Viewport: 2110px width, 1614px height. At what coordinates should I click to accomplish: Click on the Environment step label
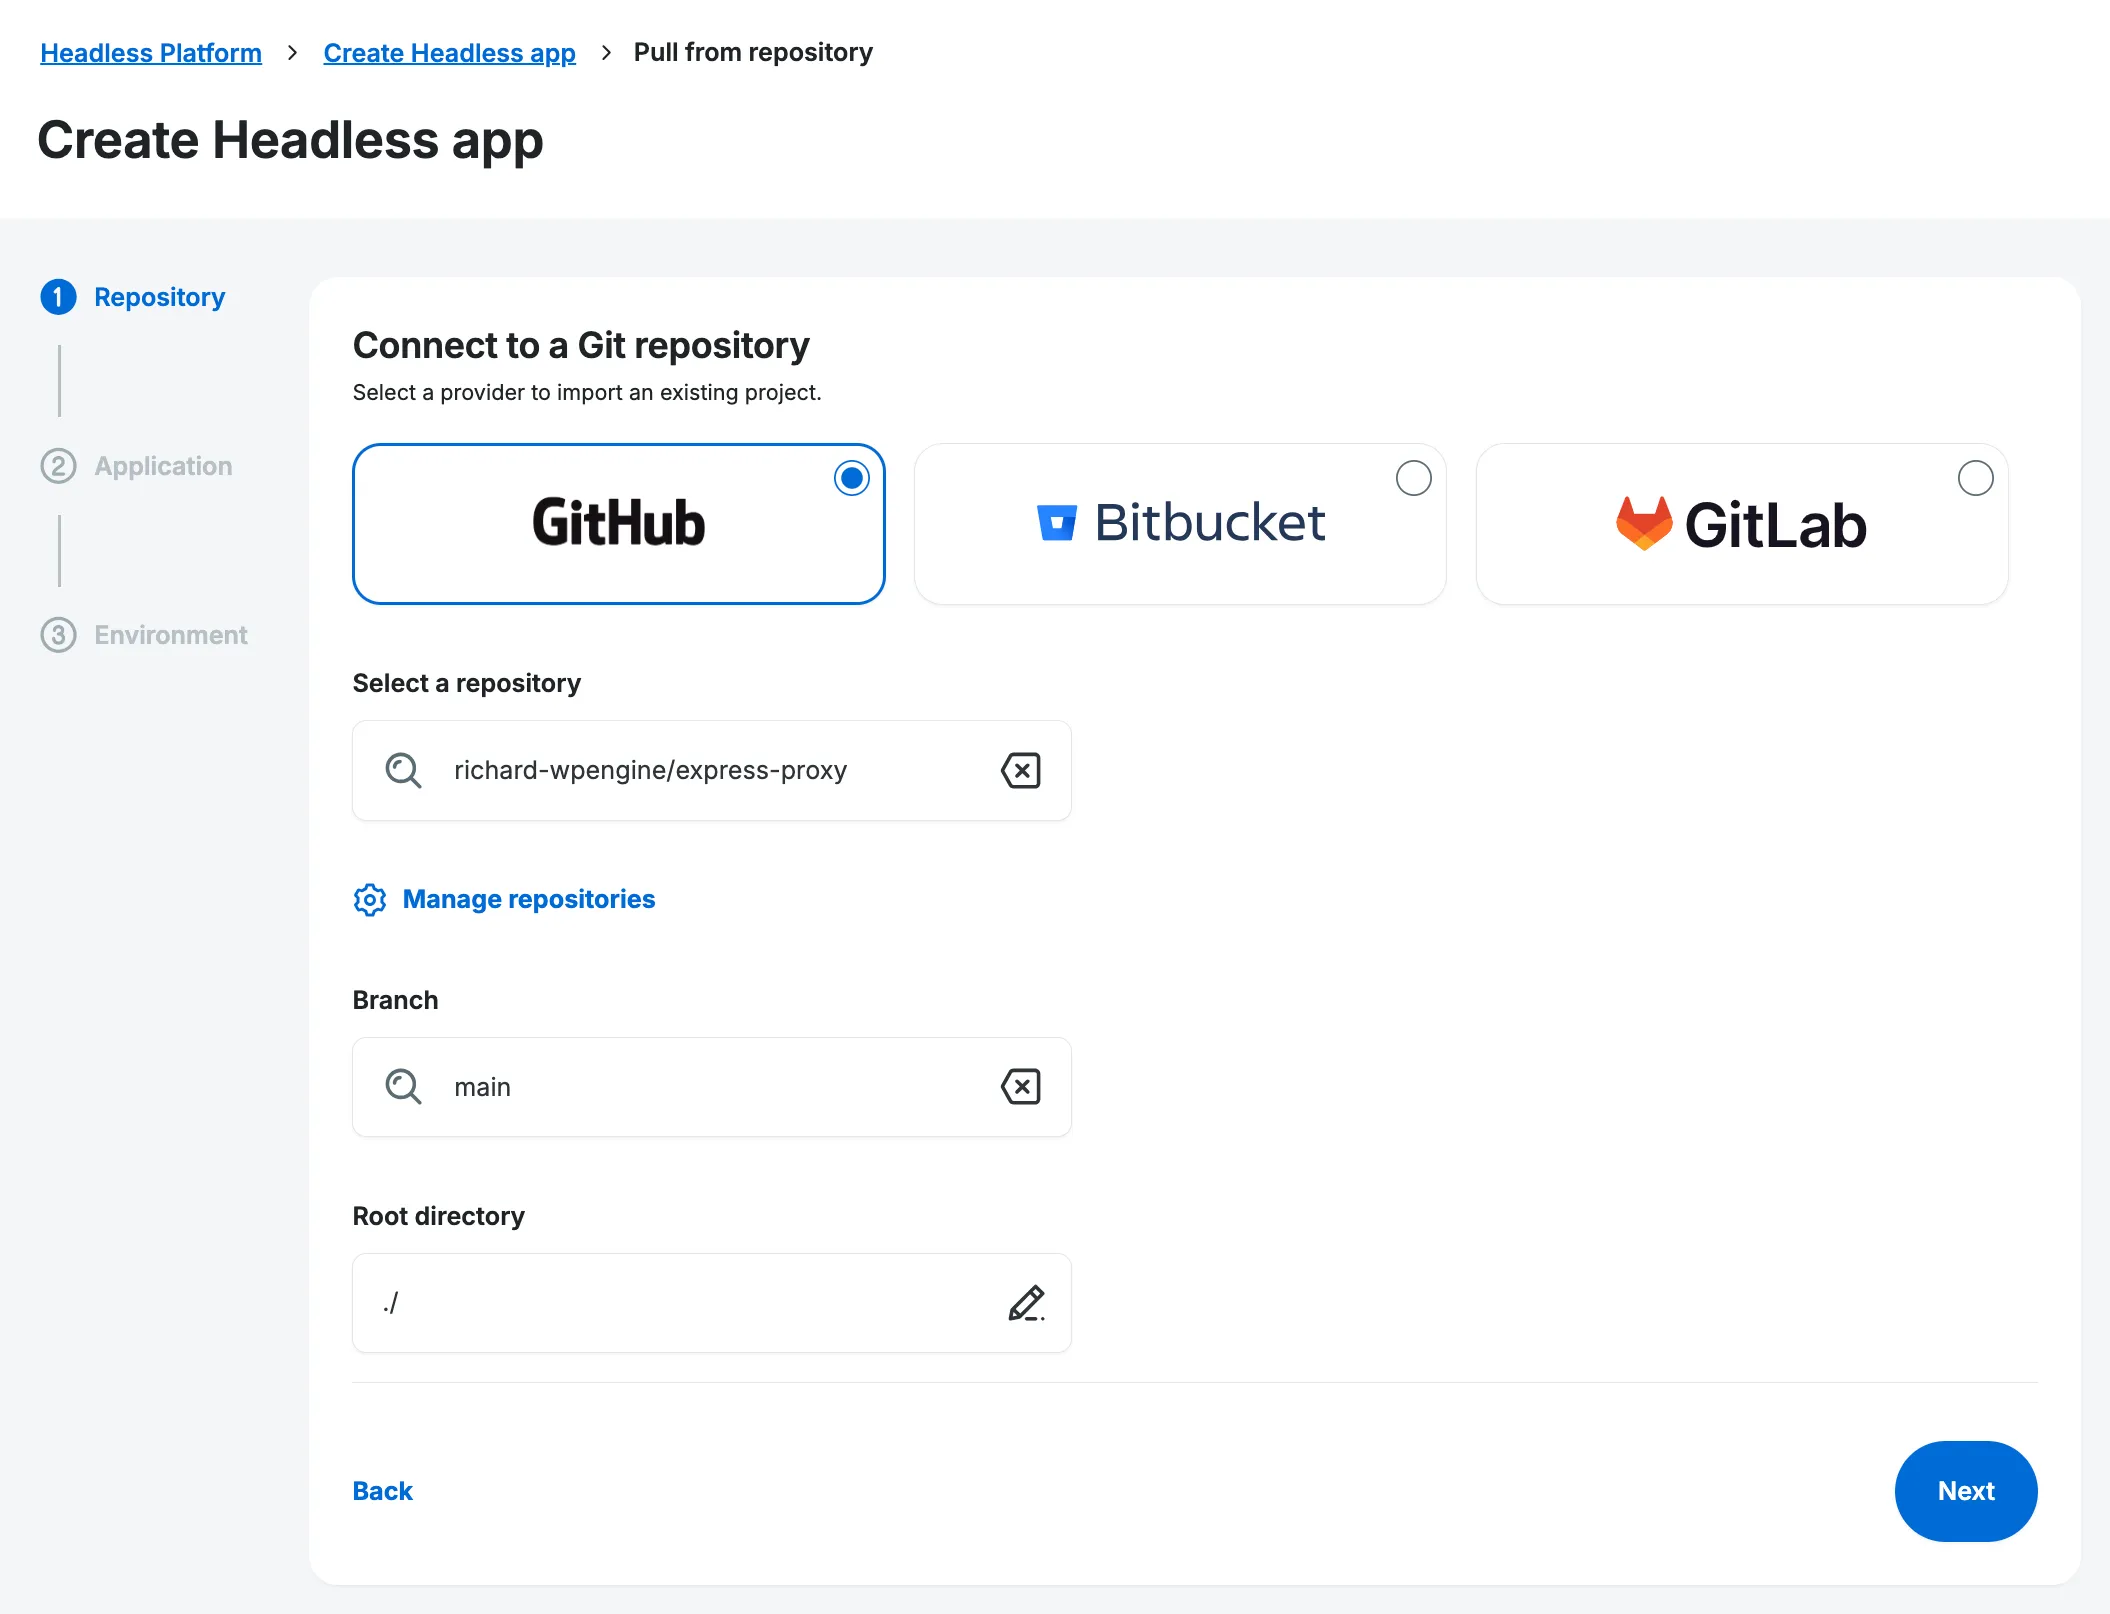point(168,634)
